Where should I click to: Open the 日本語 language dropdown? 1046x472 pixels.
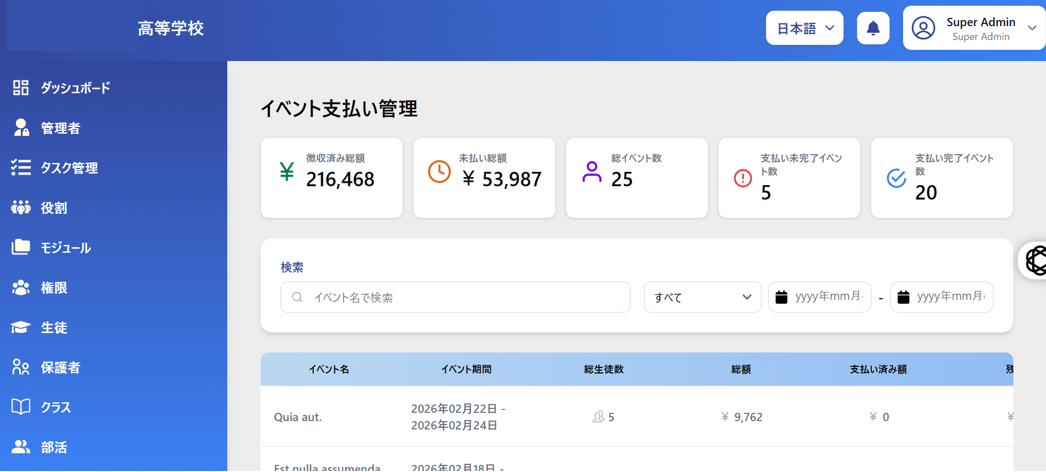(804, 28)
